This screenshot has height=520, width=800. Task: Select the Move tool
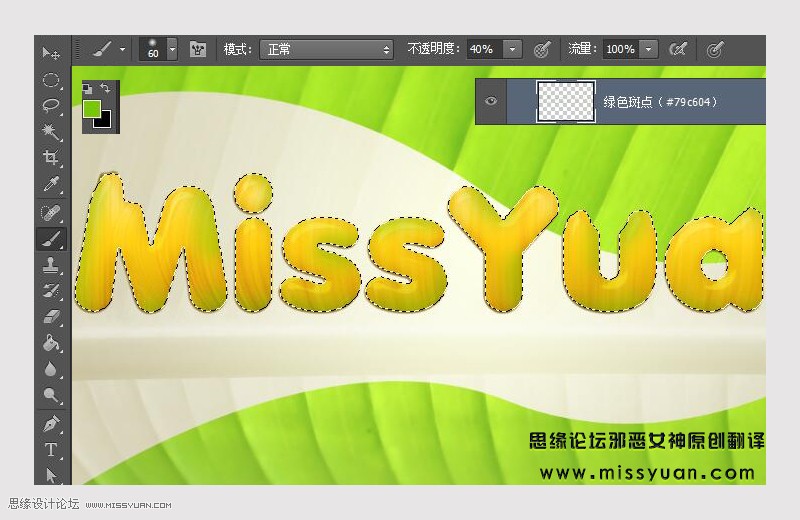pos(51,53)
